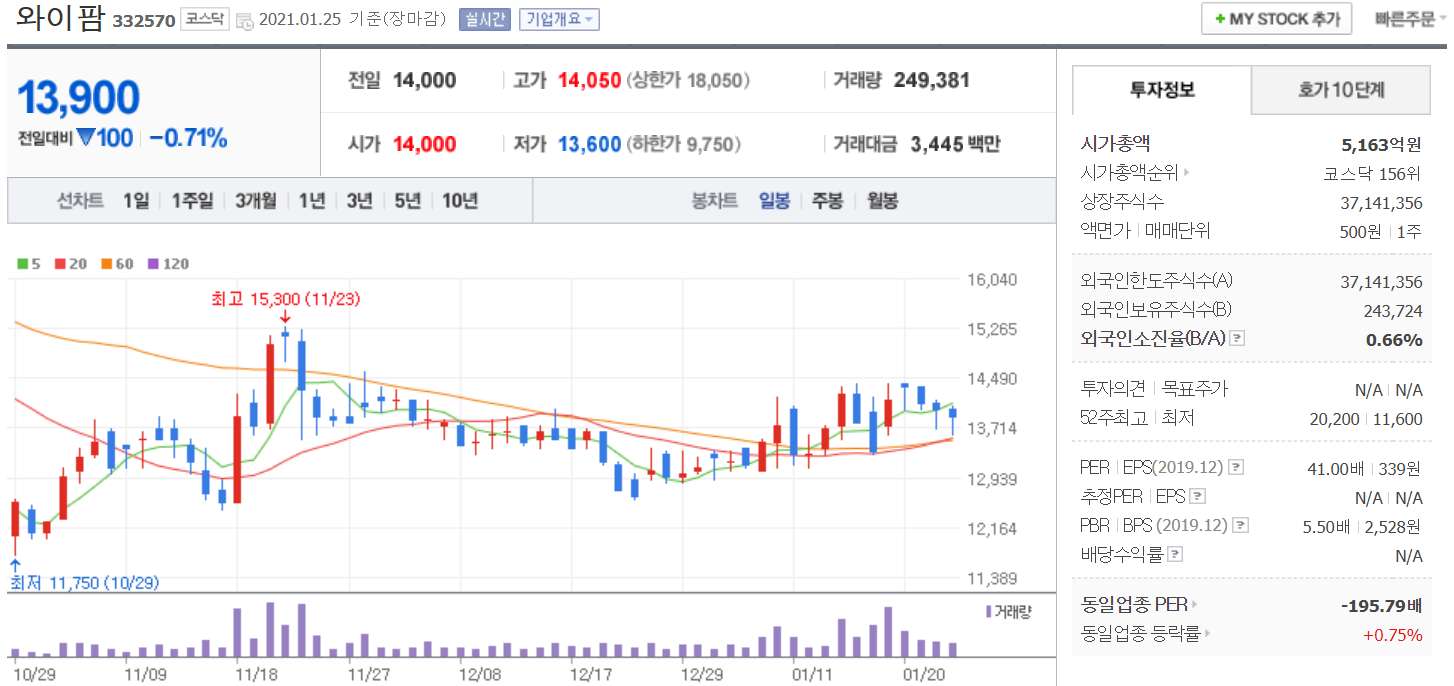Select the 투자정보 tab
The width and height of the screenshot is (1454, 686).
[1161, 90]
